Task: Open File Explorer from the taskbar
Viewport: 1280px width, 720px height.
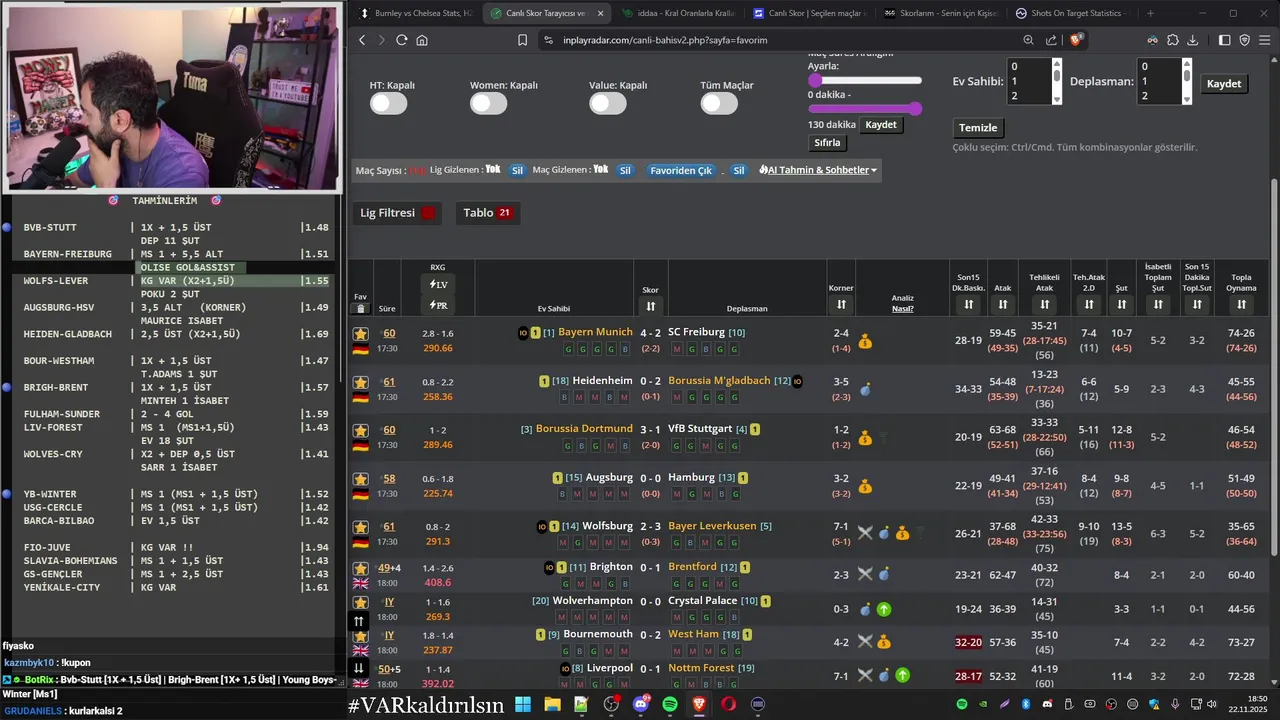Action: point(552,704)
